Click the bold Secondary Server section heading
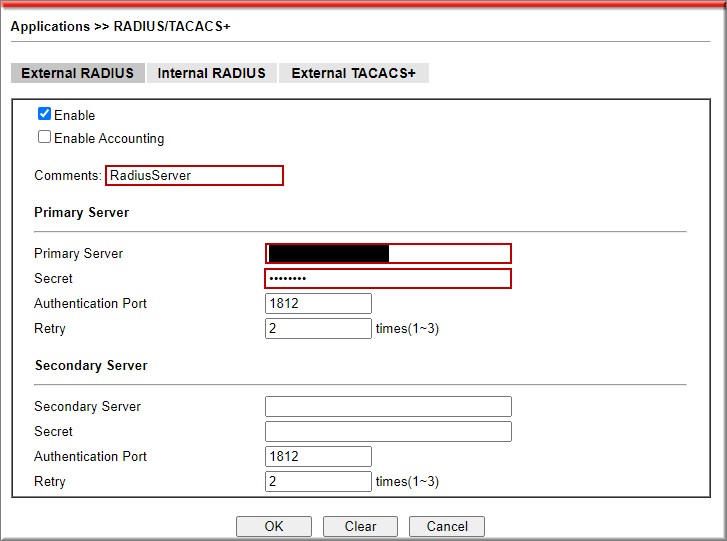 91,365
